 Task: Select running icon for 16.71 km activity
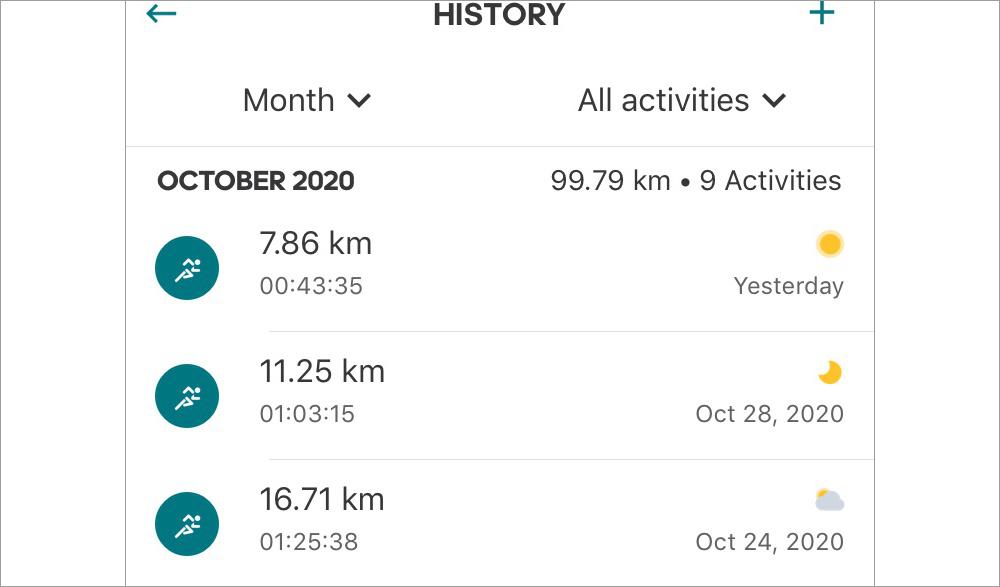coord(187,524)
